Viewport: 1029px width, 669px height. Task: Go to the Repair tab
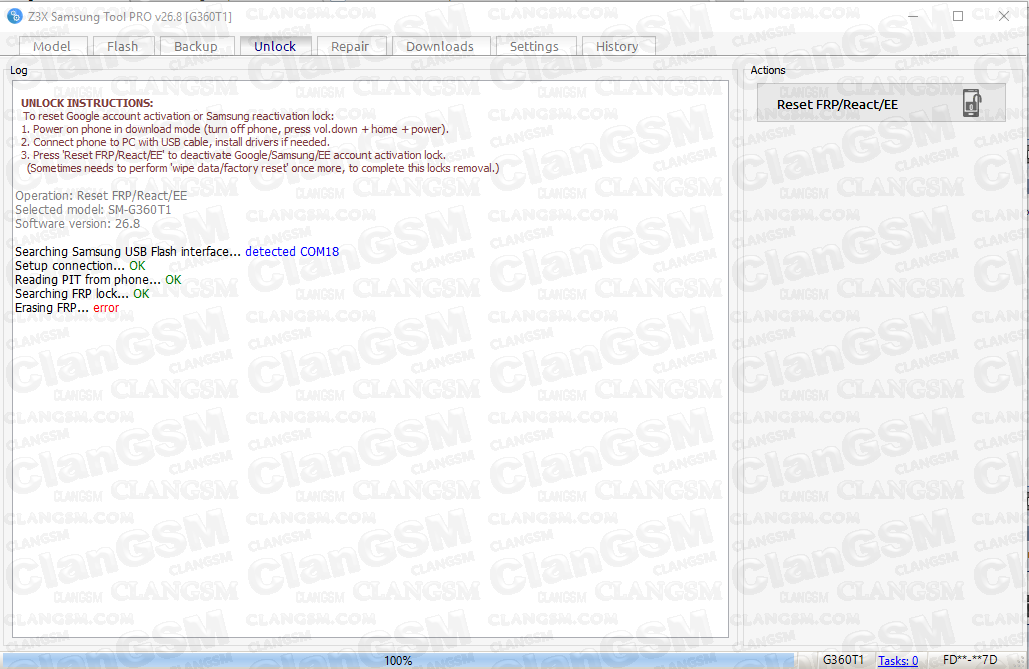pos(350,46)
